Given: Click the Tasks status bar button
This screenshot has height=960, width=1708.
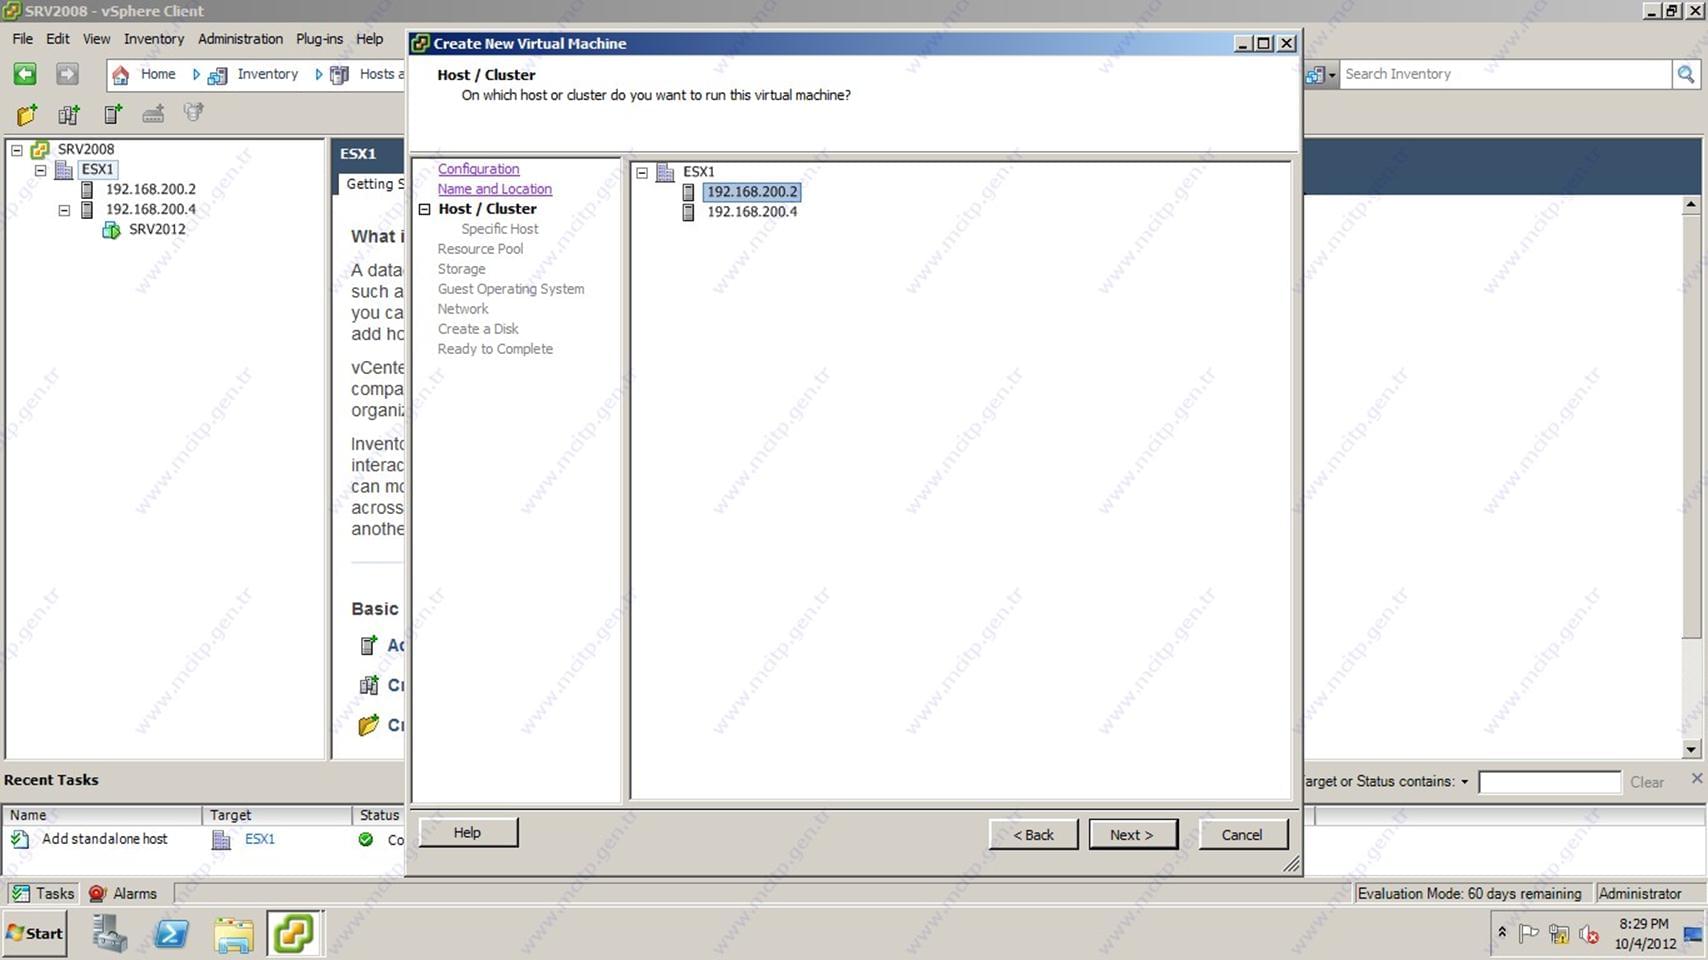Looking at the screenshot, I should pos(42,894).
